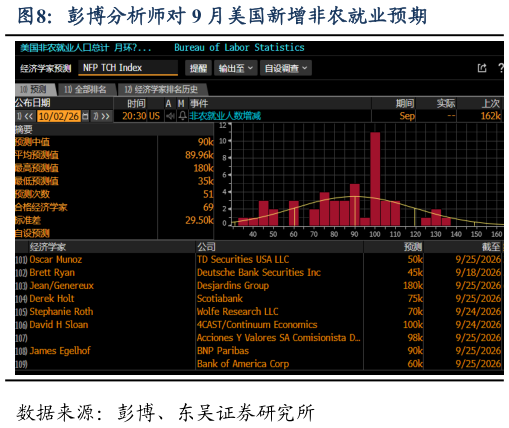Click Scotiabank company cell
509x428 pixels.
click(220, 299)
